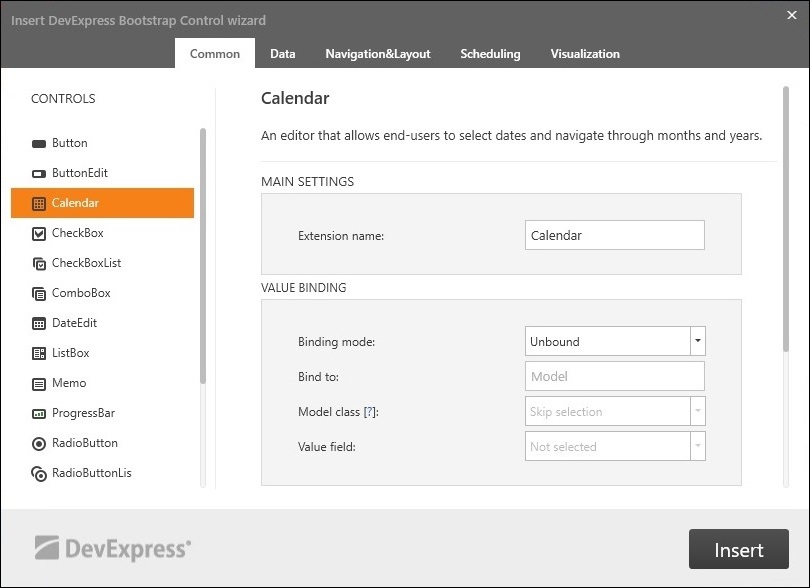This screenshot has width=810, height=588.
Task: Open the Navigation&Layout tab
Action: click(x=378, y=53)
